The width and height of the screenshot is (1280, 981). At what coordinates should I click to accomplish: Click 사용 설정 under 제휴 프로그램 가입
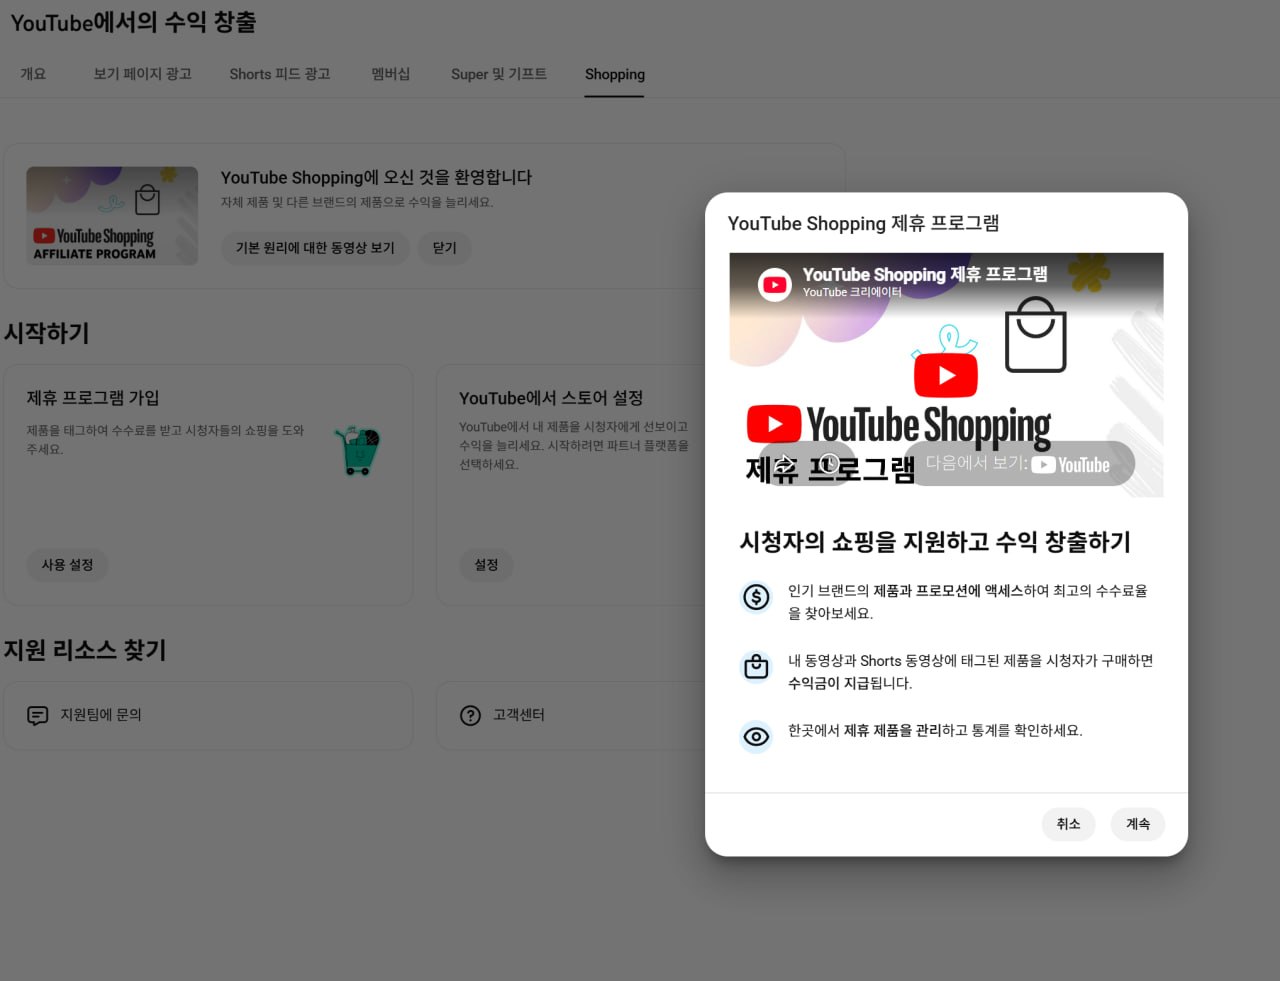[x=67, y=565]
